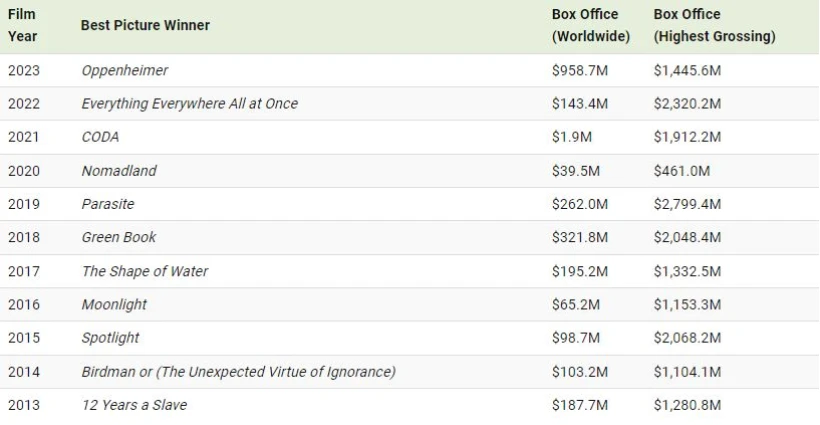Open the Oppenheimer film title
This screenshot has height=425, width=820.
coord(125,71)
